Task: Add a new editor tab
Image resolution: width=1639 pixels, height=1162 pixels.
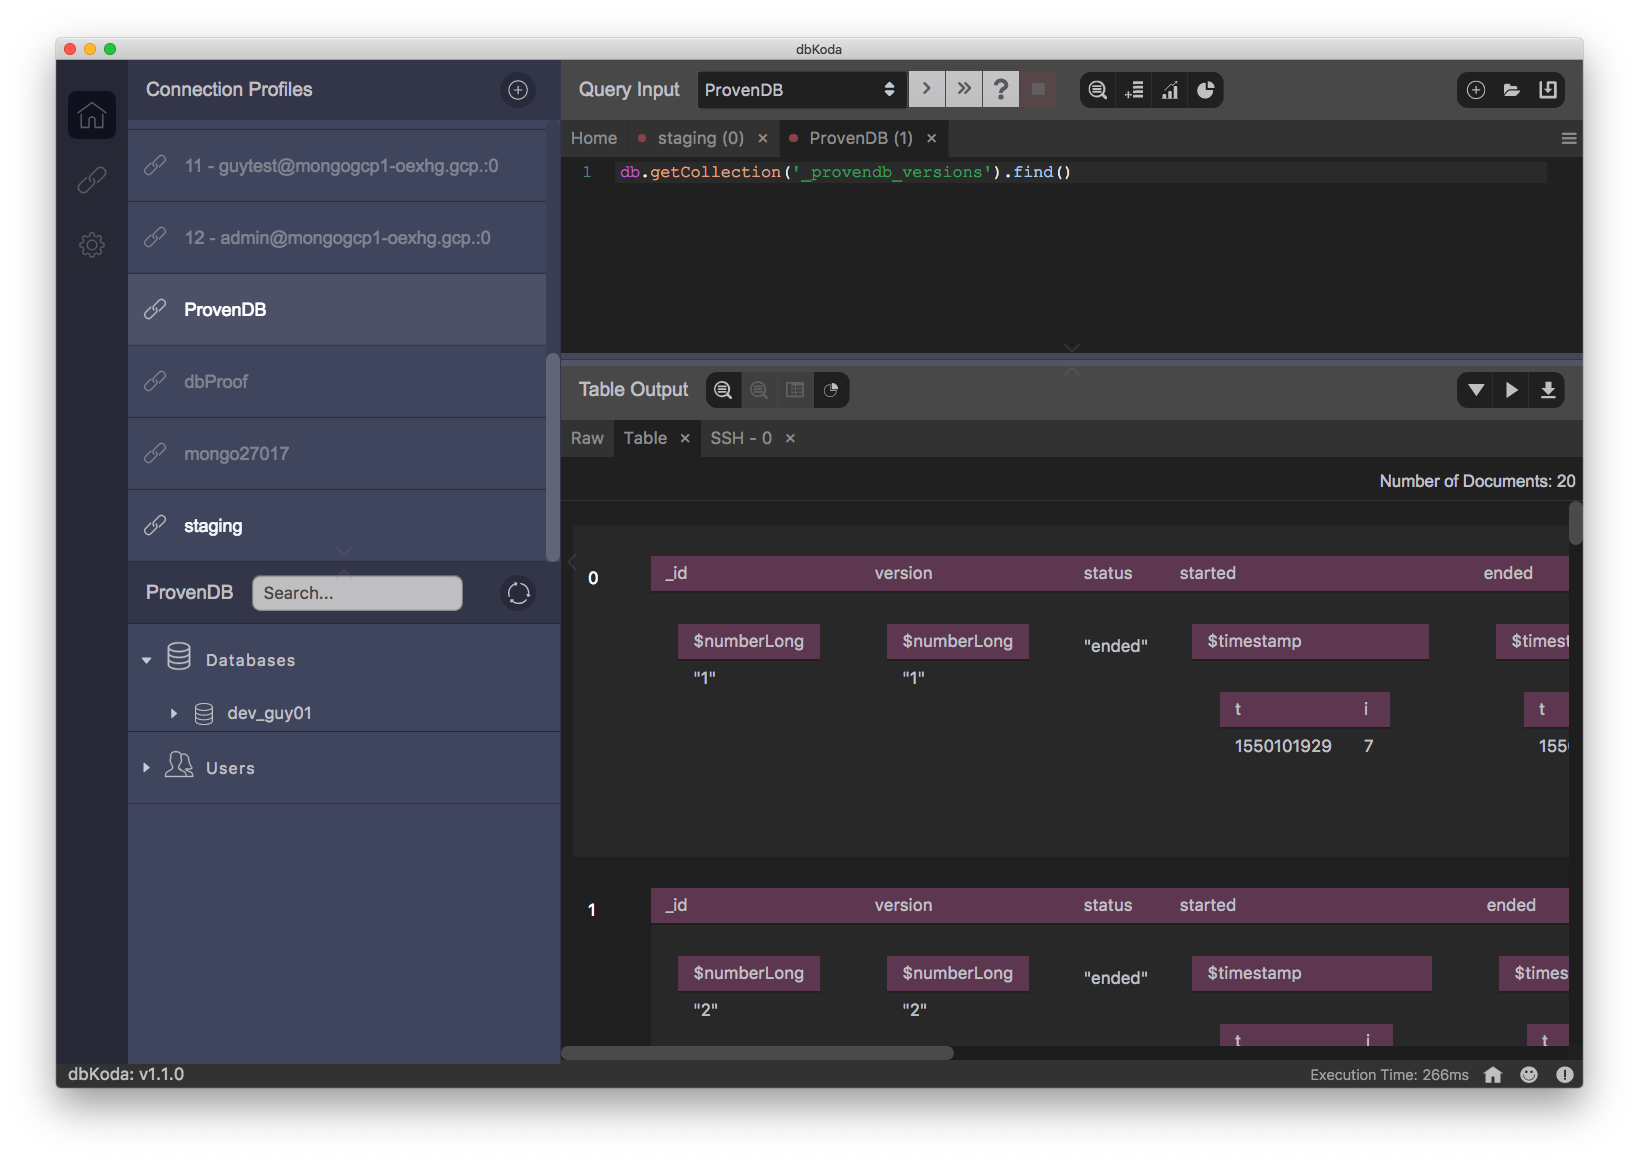Action: (1476, 90)
